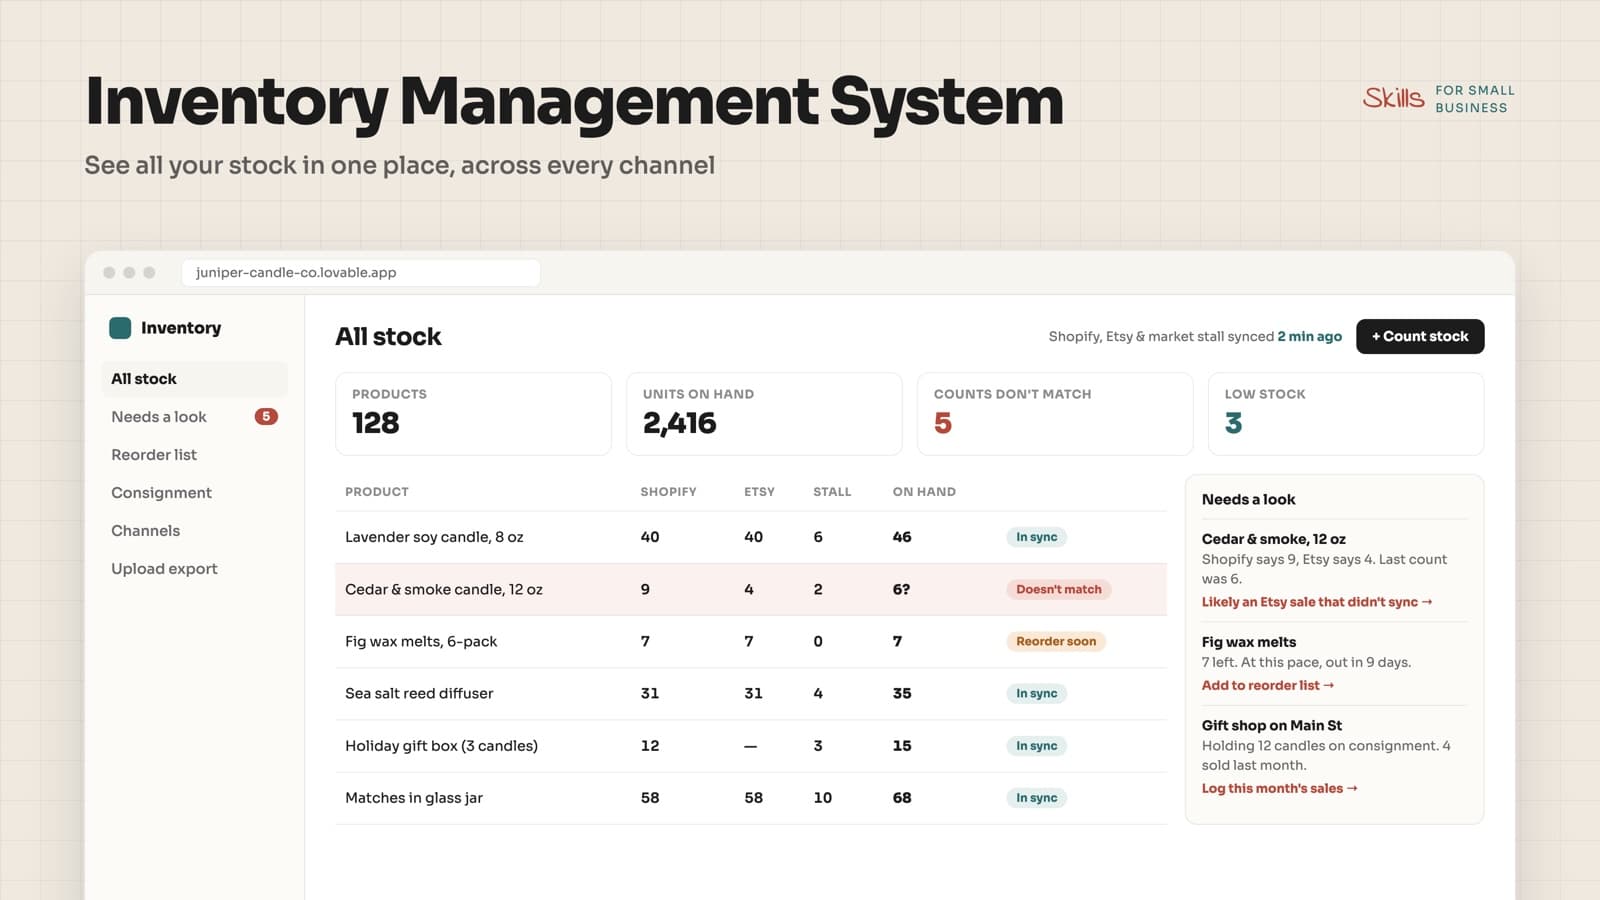Viewport: 1600px width, 900px height.
Task: Select Upload export in the sidebar
Action: coord(164,569)
